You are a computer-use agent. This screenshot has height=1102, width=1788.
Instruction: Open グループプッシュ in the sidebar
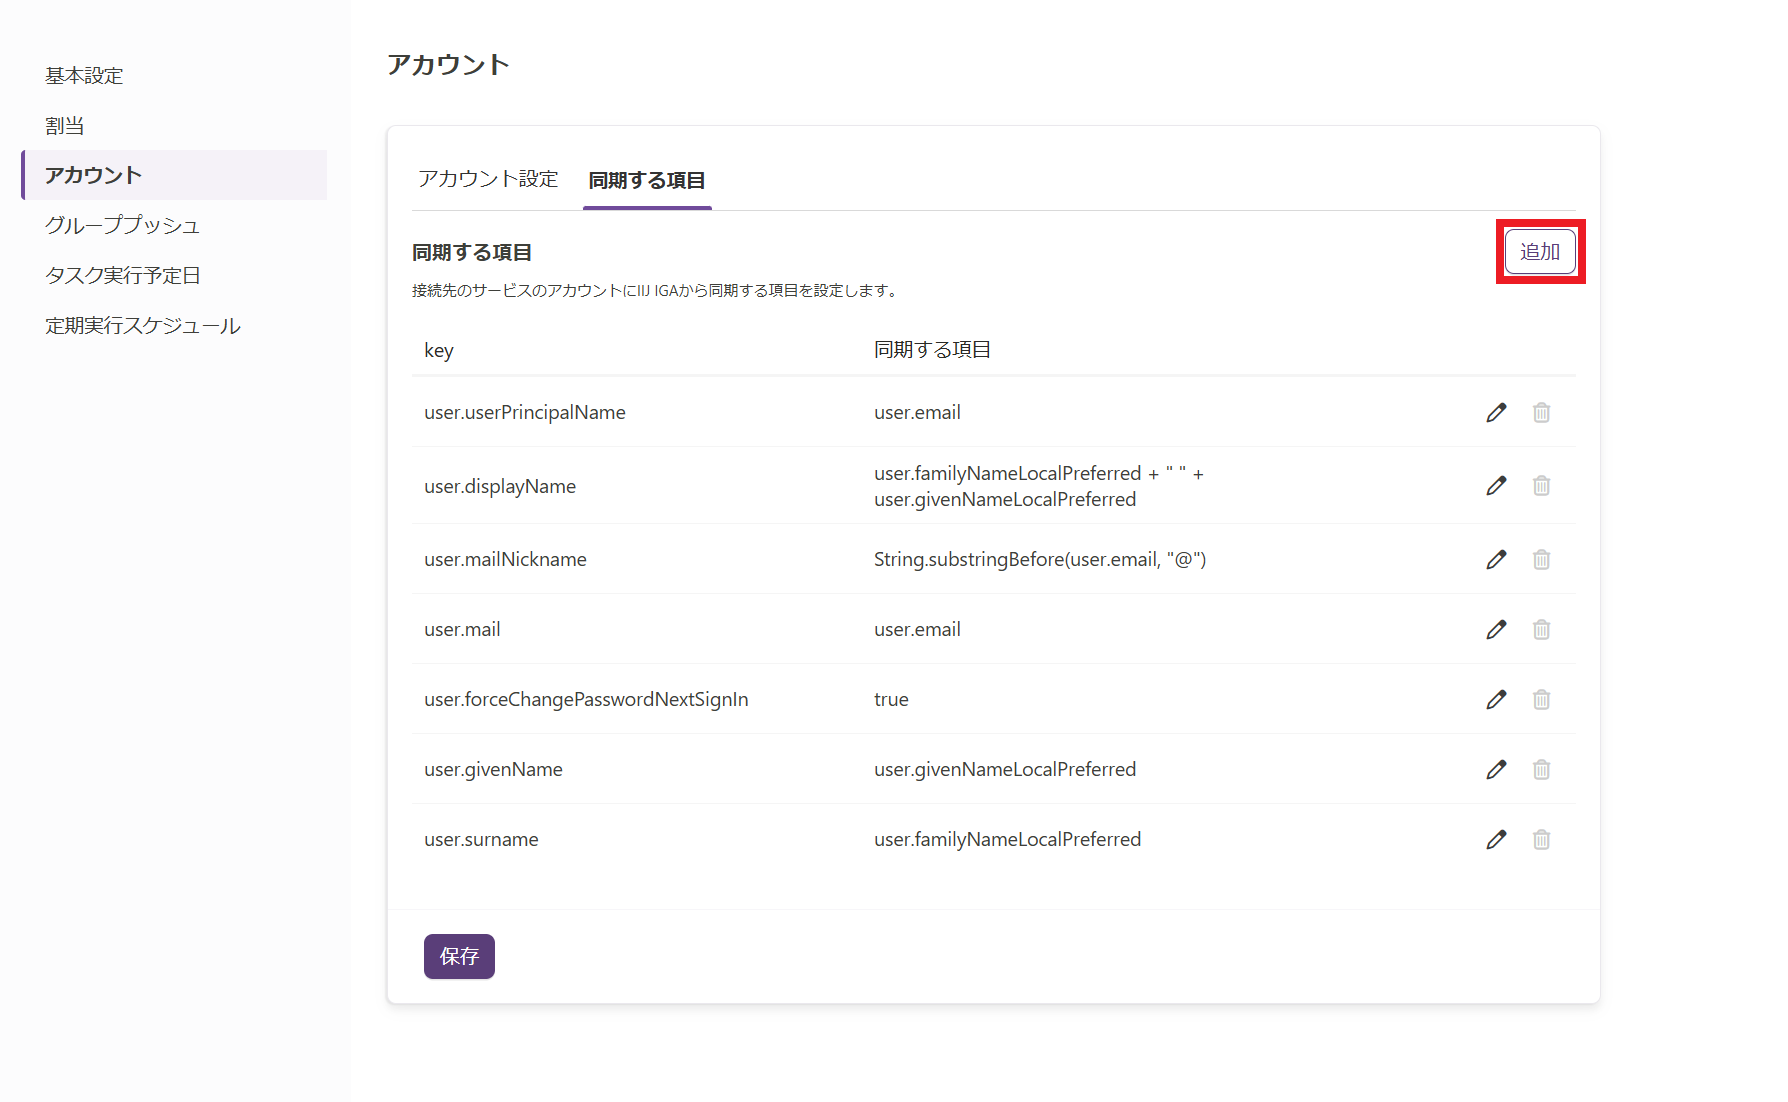(x=122, y=226)
